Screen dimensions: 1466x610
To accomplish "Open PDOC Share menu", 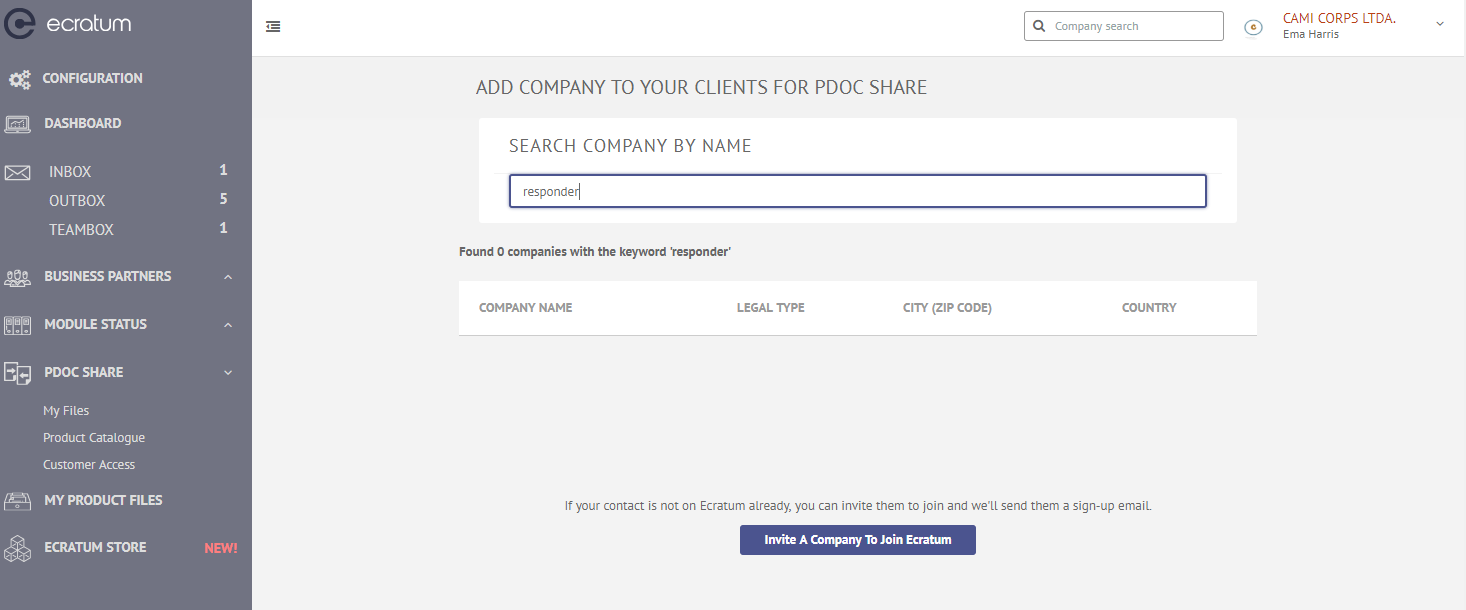I will pos(84,372).
